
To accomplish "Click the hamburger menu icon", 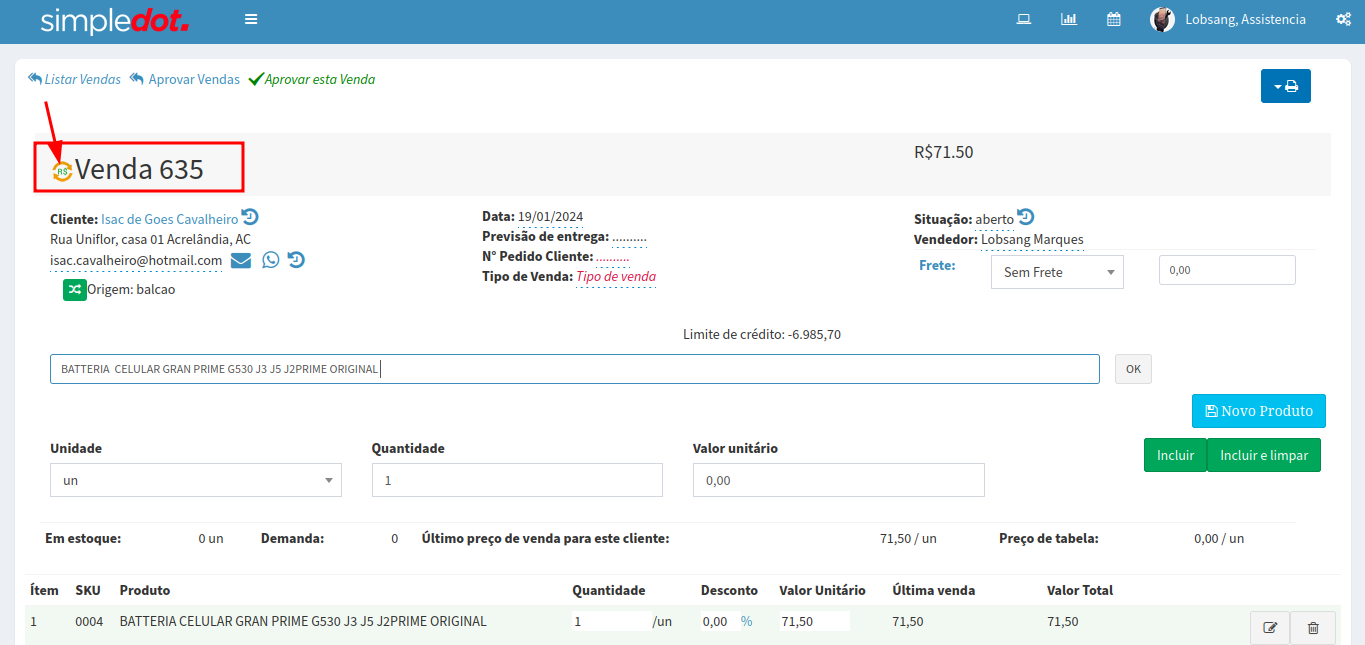I will [251, 19].
